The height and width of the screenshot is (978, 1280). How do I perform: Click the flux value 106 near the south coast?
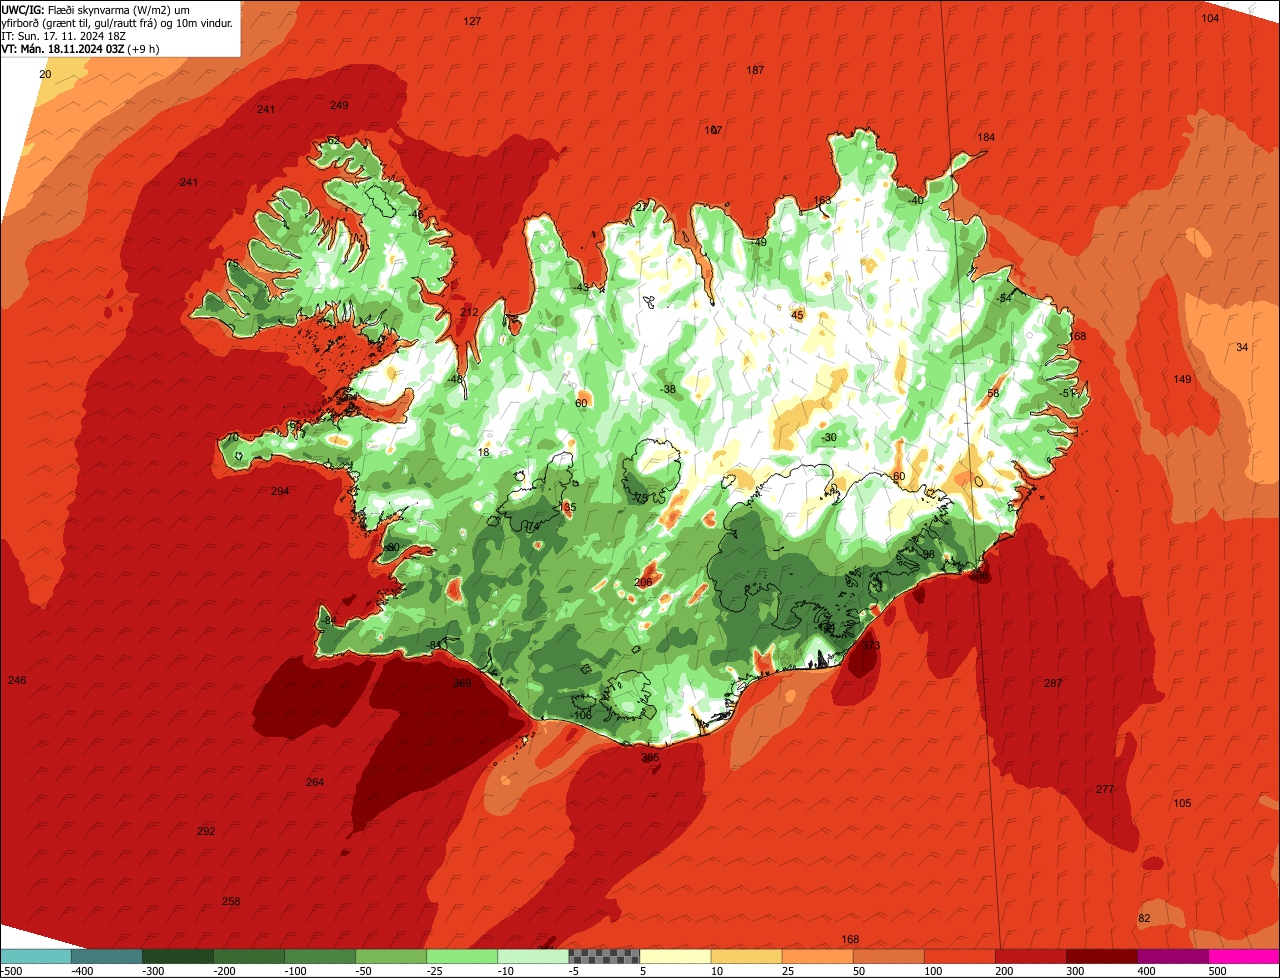[x=582, y=715]
